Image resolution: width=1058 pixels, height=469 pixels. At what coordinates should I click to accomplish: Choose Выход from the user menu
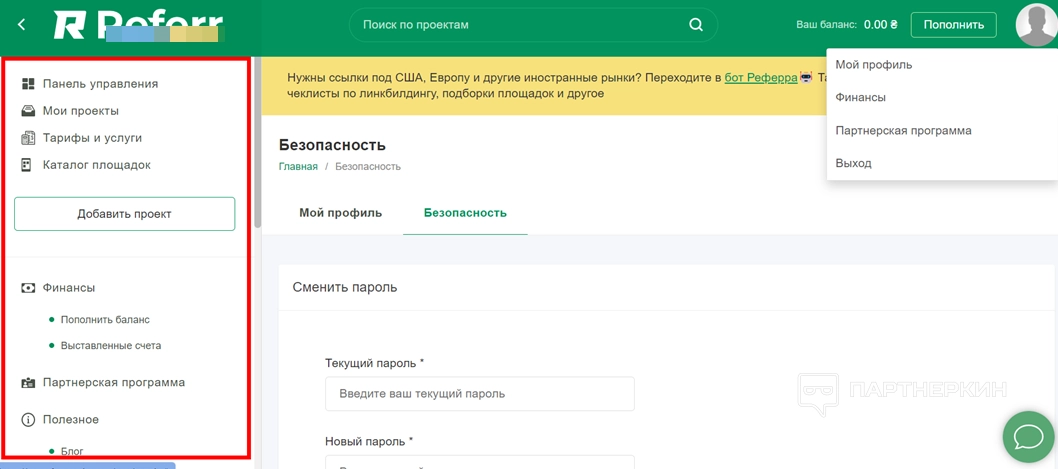(853, 163)
